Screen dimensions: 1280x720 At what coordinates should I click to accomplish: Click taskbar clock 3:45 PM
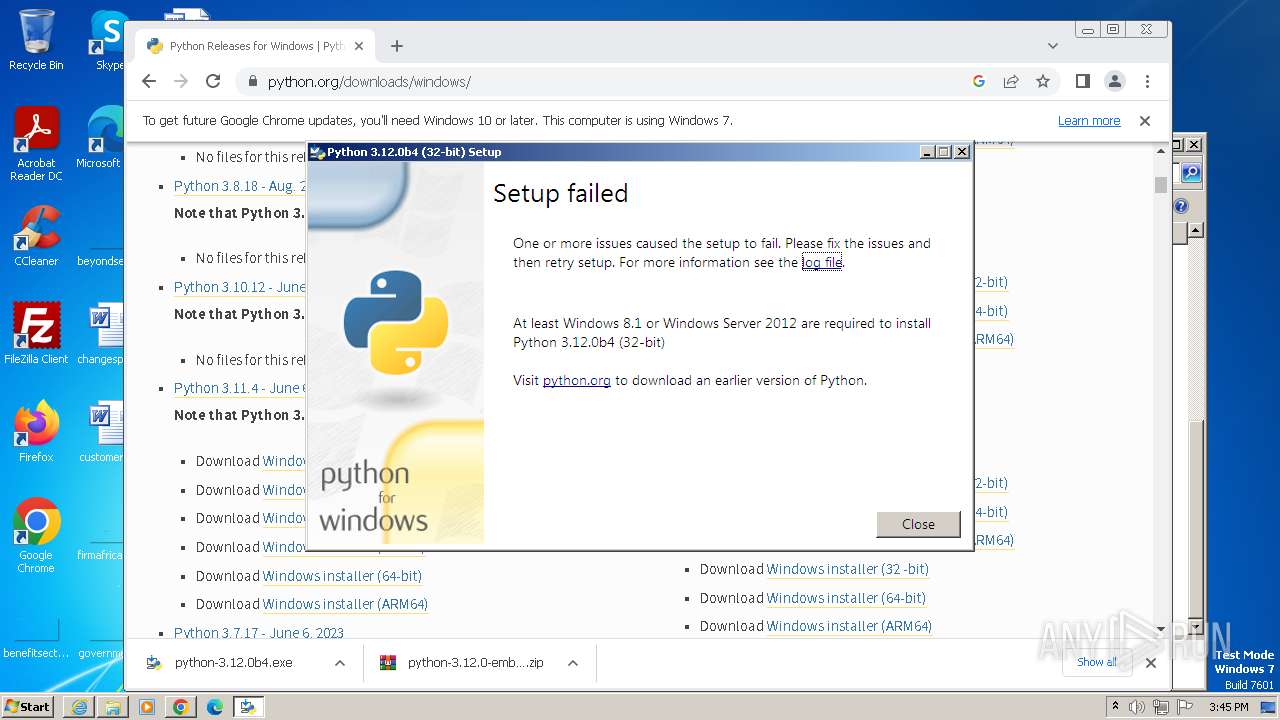(1228, 707)
